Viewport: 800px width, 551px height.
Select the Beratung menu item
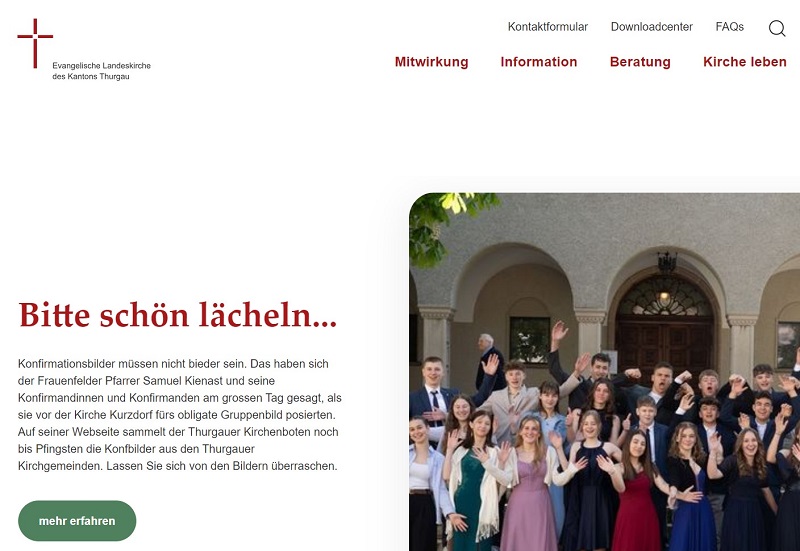click(640, 62)
